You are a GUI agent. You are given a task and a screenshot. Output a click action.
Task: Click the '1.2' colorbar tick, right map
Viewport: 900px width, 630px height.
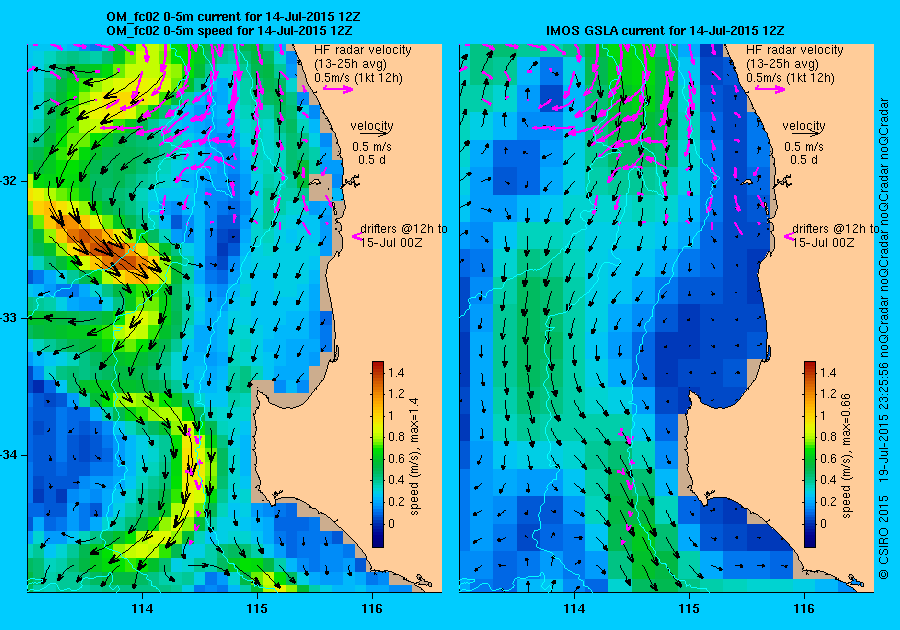point(828,394)
